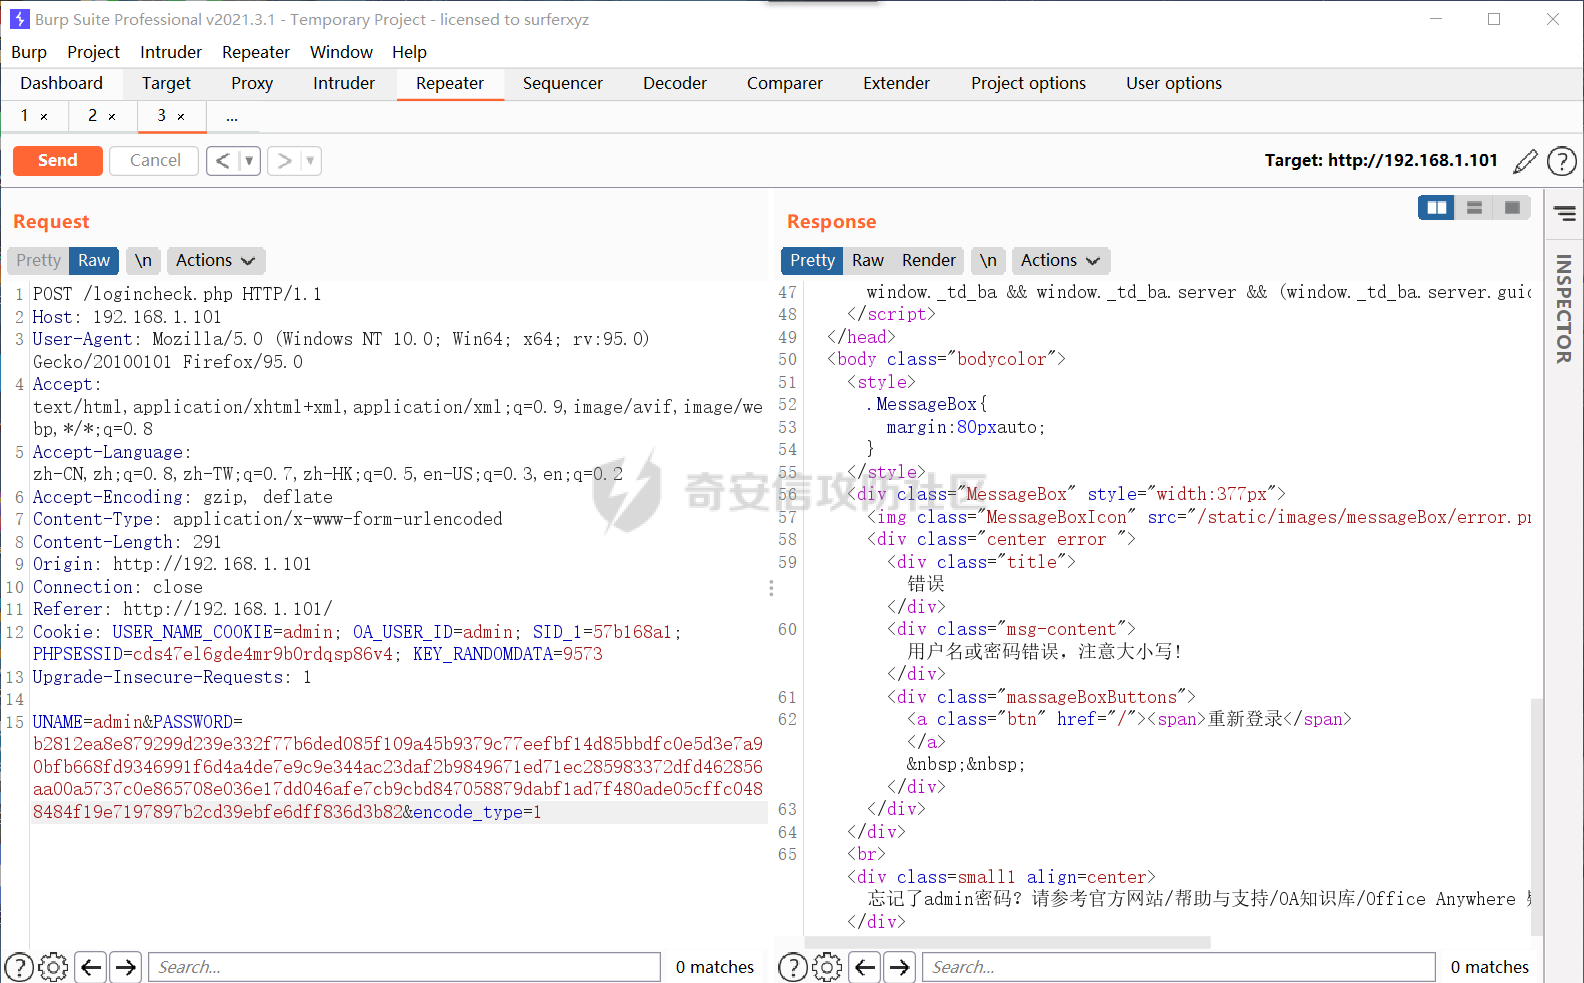Switch Request view to Raw
The height and width of the screenshot is (983, 1584).
94,260
